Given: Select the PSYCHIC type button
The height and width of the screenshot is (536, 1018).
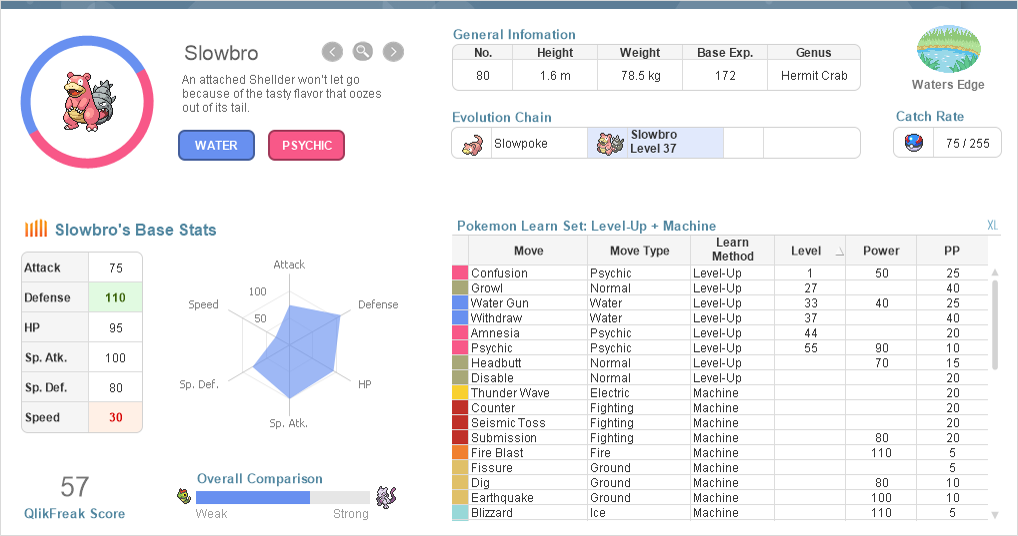Looking at the screenshot, I should coord(306,146).
